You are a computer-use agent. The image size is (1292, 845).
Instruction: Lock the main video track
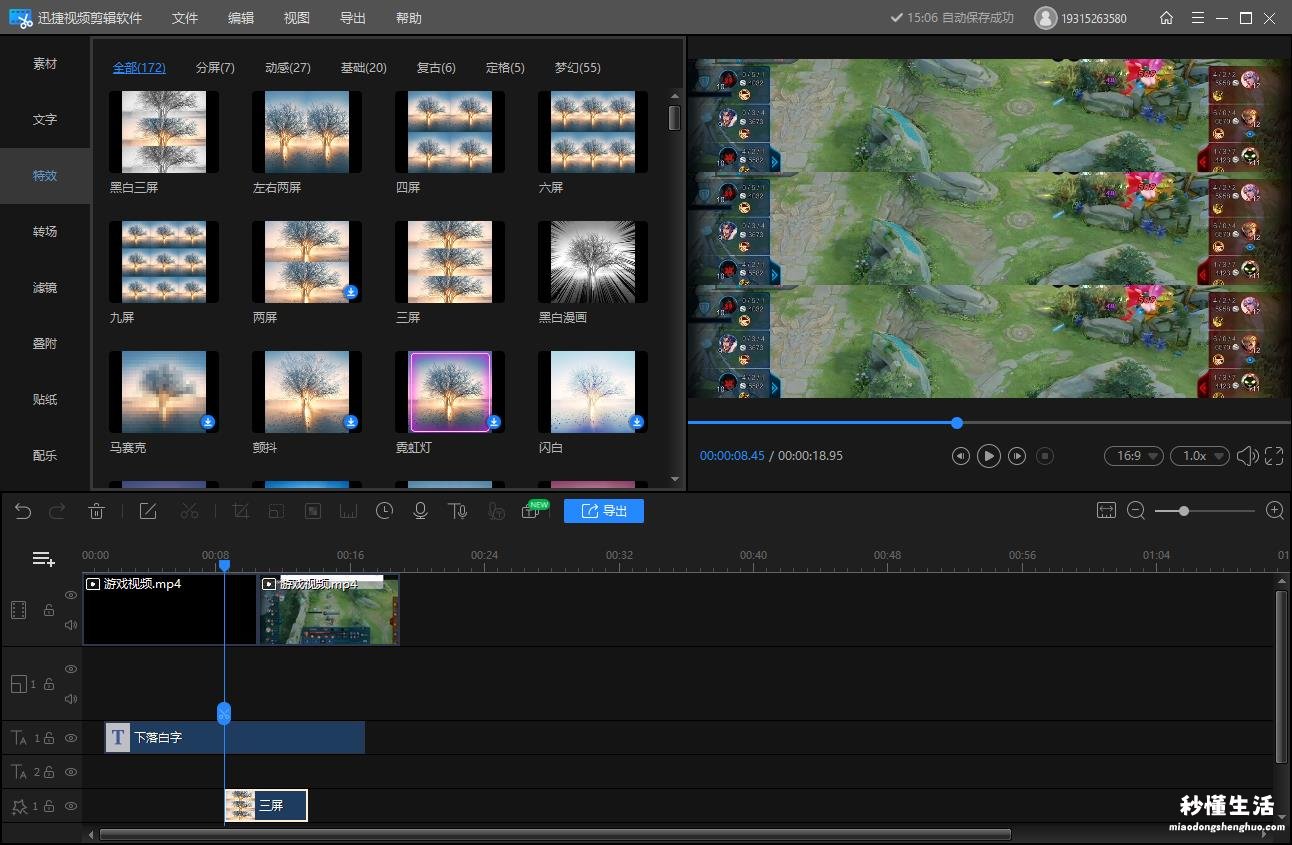click(x=48, y=610)
